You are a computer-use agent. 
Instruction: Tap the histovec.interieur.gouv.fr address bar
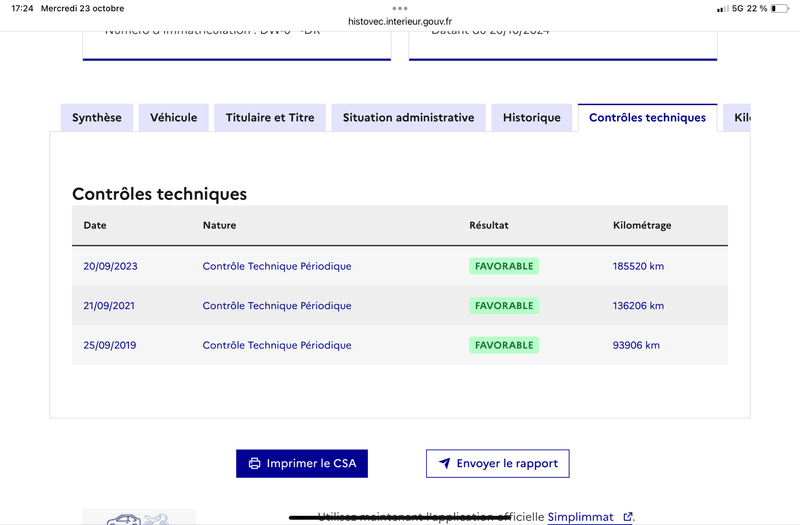[400, 21]
